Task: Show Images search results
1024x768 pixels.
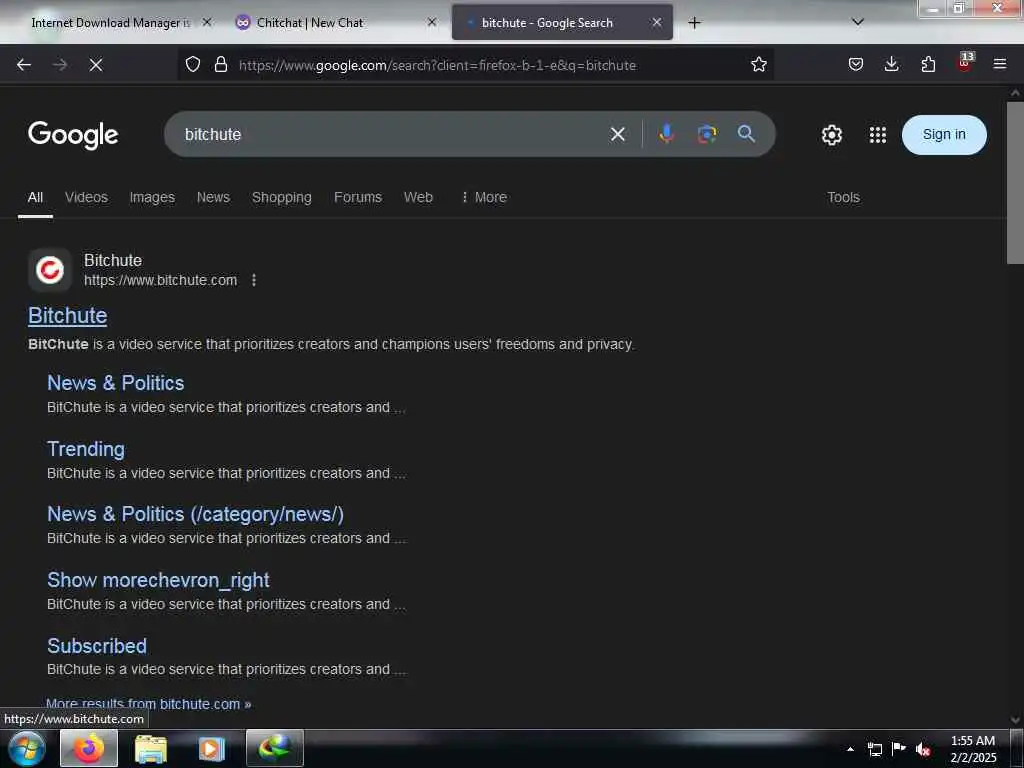Action: point(152,197)
